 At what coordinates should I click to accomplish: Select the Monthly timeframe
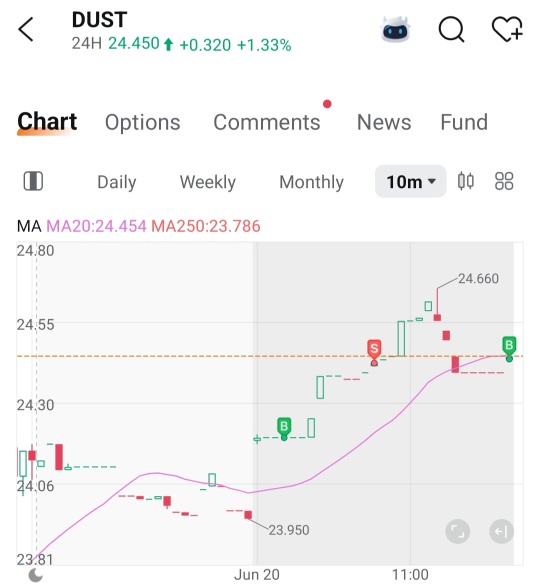[311, 182]
